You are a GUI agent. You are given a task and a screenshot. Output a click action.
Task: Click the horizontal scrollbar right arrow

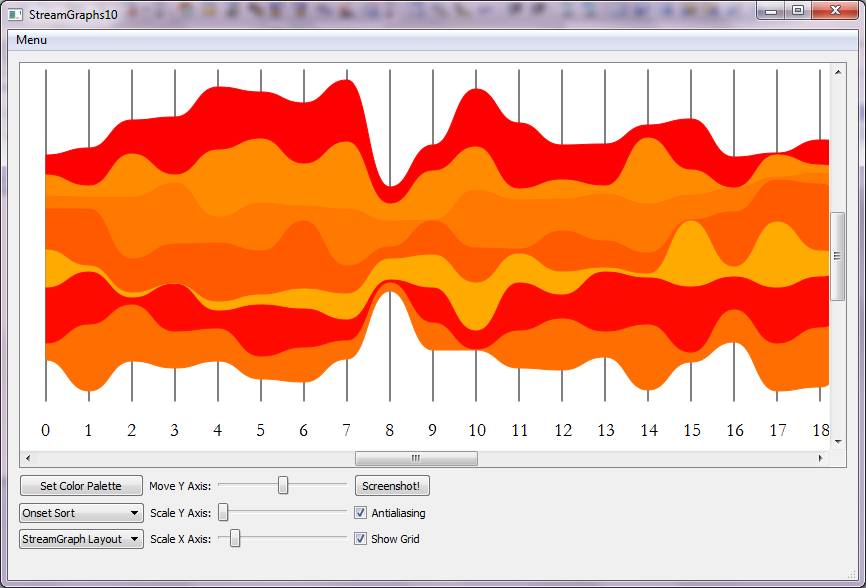tap(821, 459)
